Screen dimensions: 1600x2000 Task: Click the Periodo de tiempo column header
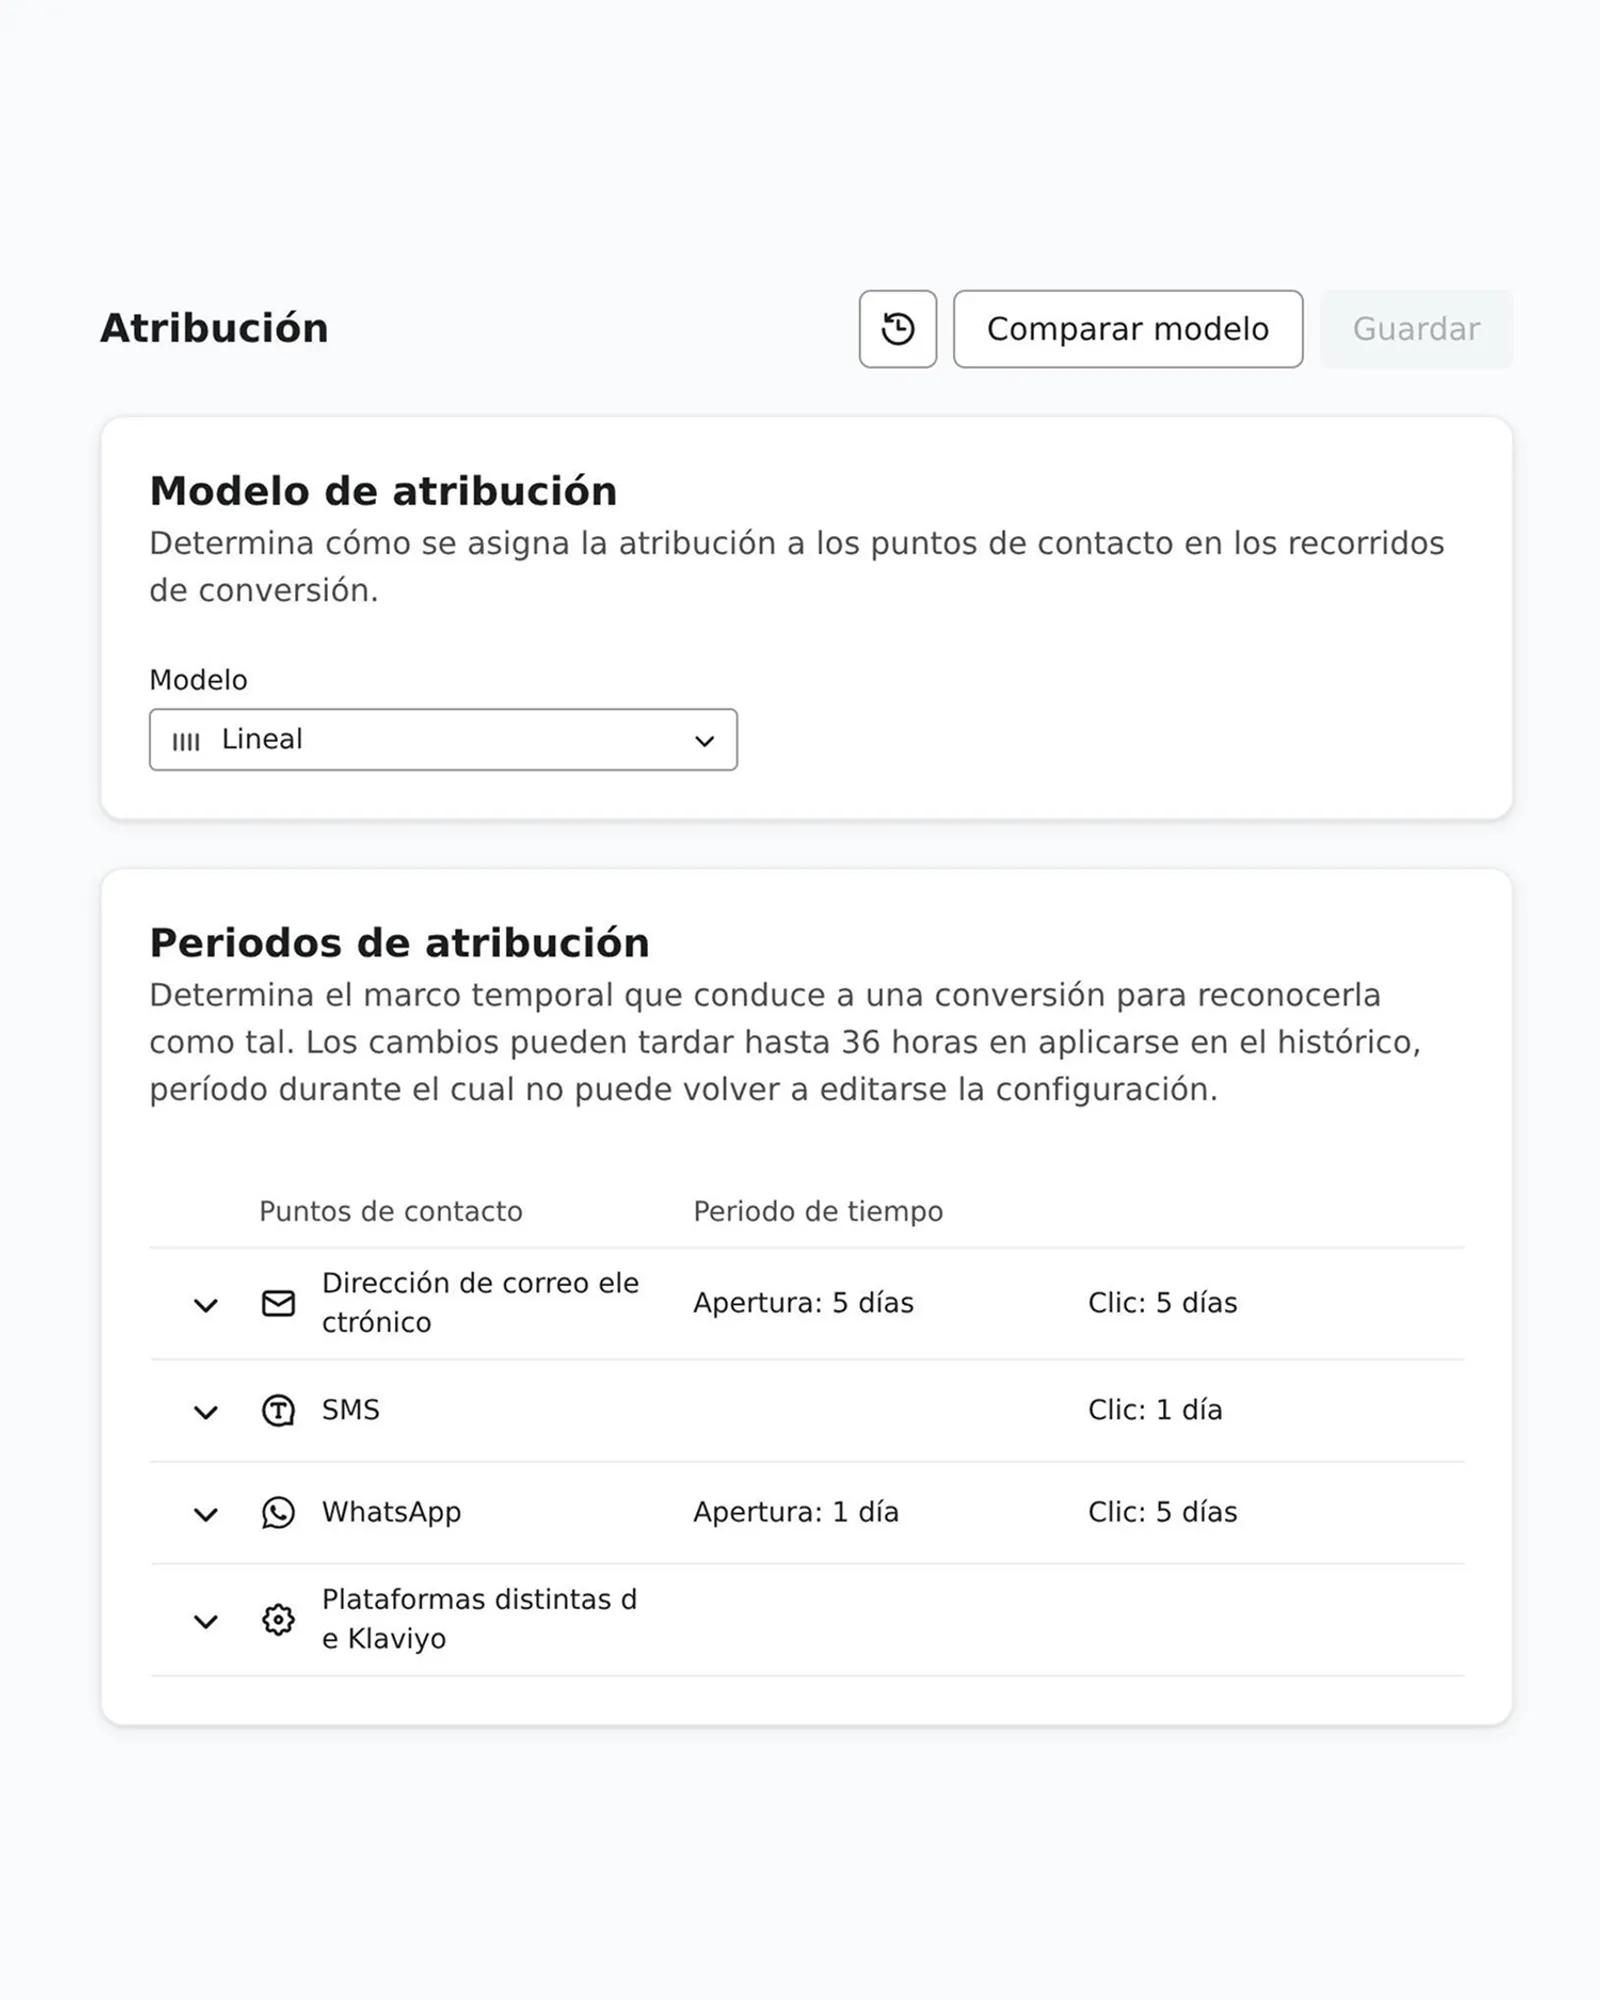coord(817,1211)
